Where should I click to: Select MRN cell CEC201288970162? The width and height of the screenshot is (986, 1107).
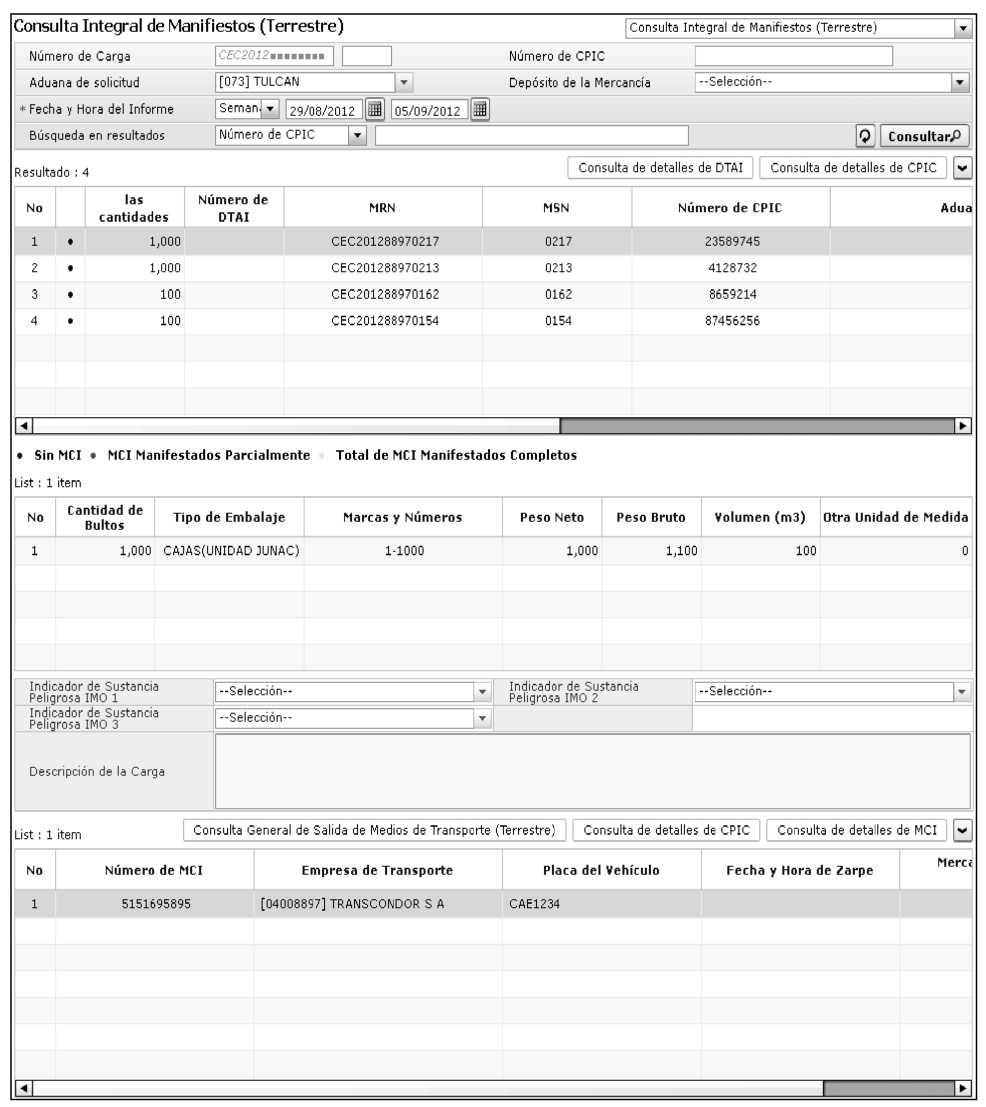(385, 294)
